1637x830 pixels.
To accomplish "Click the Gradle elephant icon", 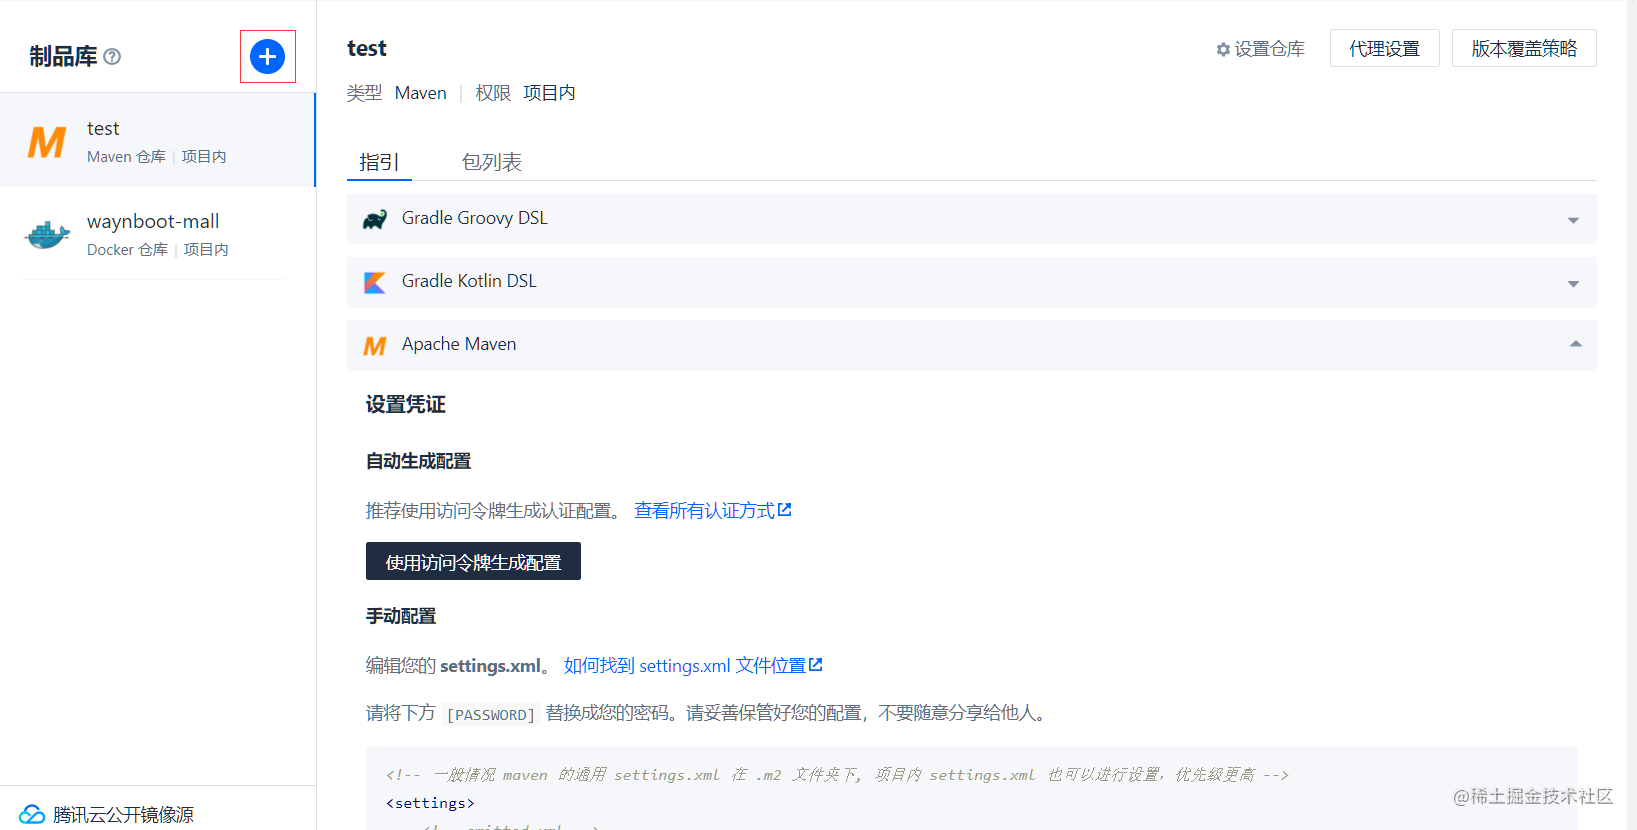I will point(375,219).
